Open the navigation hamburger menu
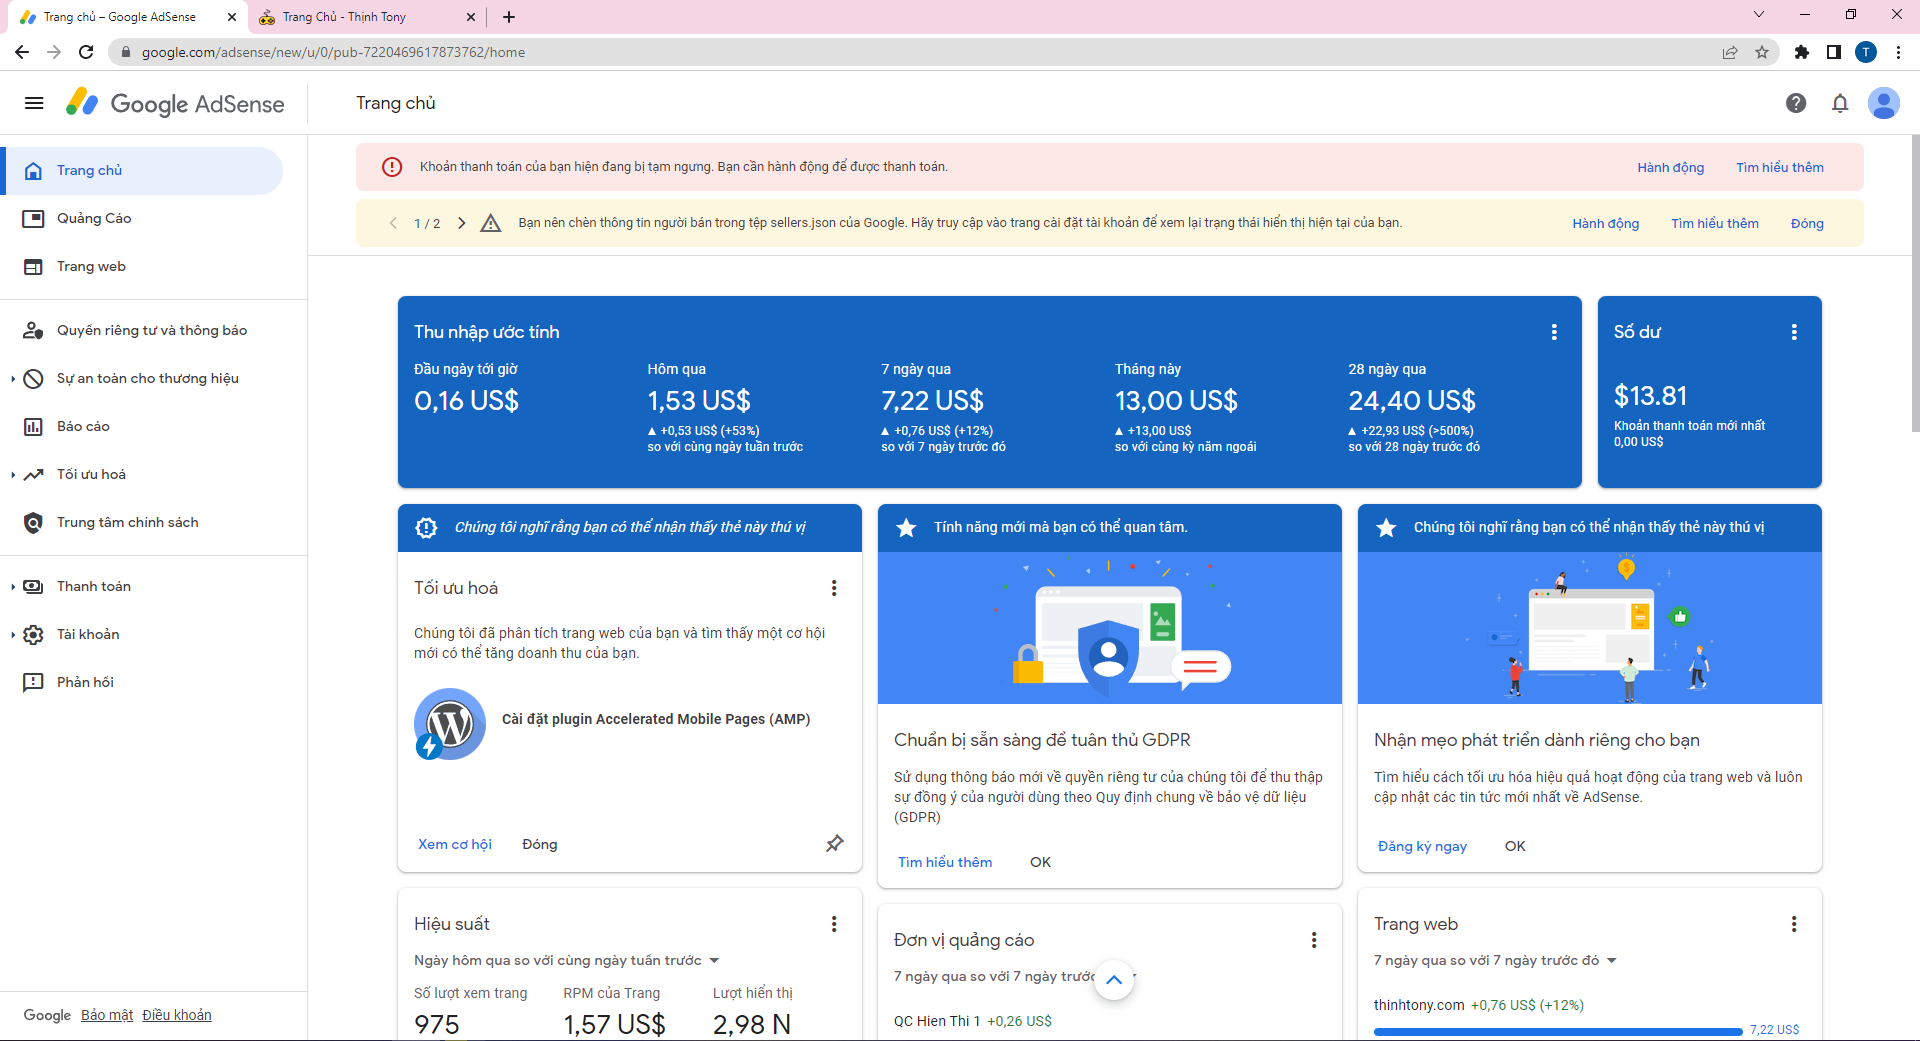1920x1041 pixels. 33,103
